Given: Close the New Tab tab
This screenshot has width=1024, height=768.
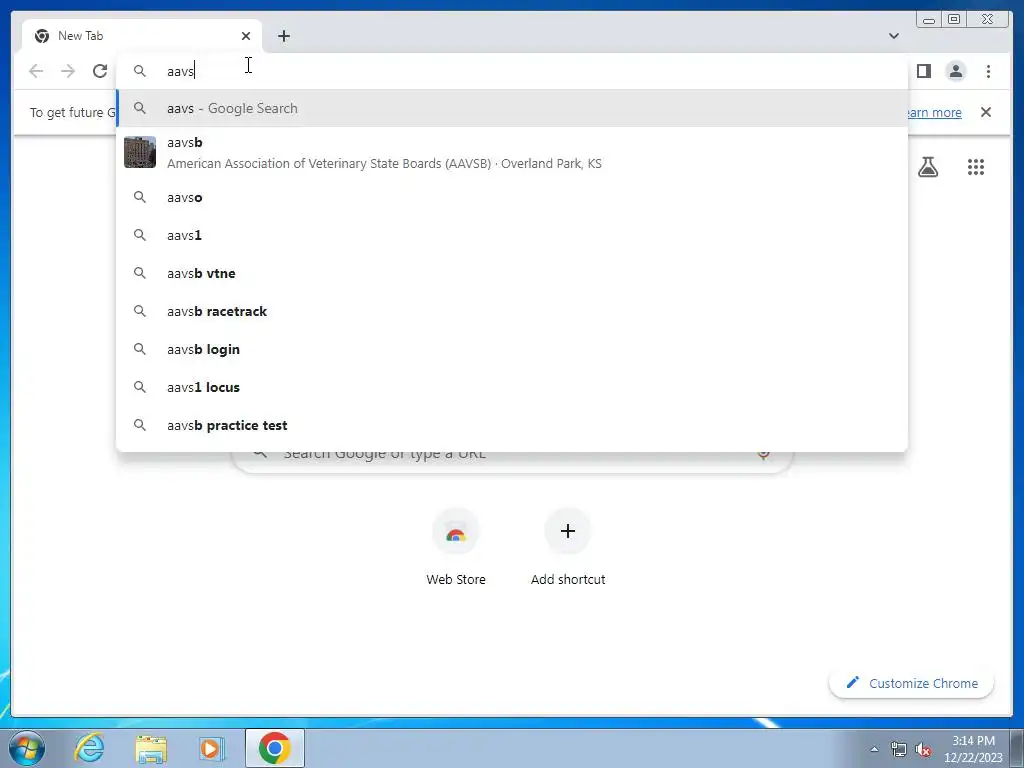Looking at the screenshot, I should pos(246,36).
